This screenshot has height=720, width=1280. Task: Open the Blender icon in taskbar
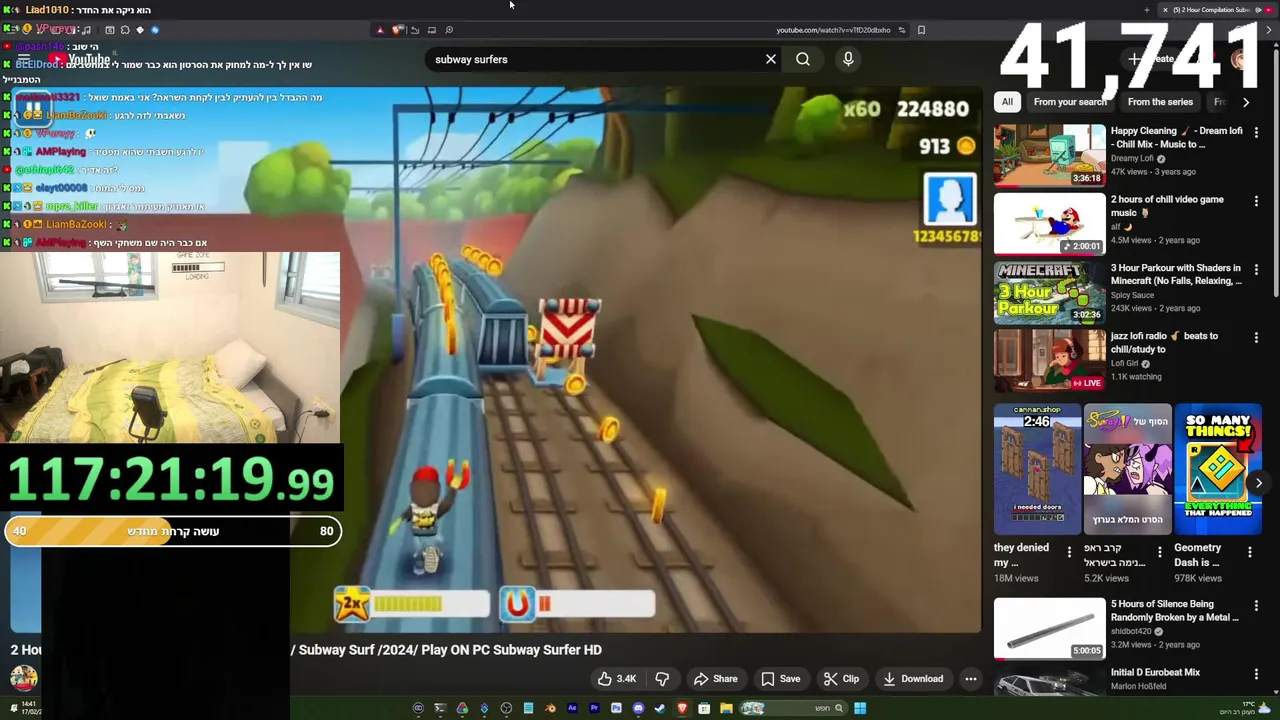pyautogui.click(x=550, y=708)
